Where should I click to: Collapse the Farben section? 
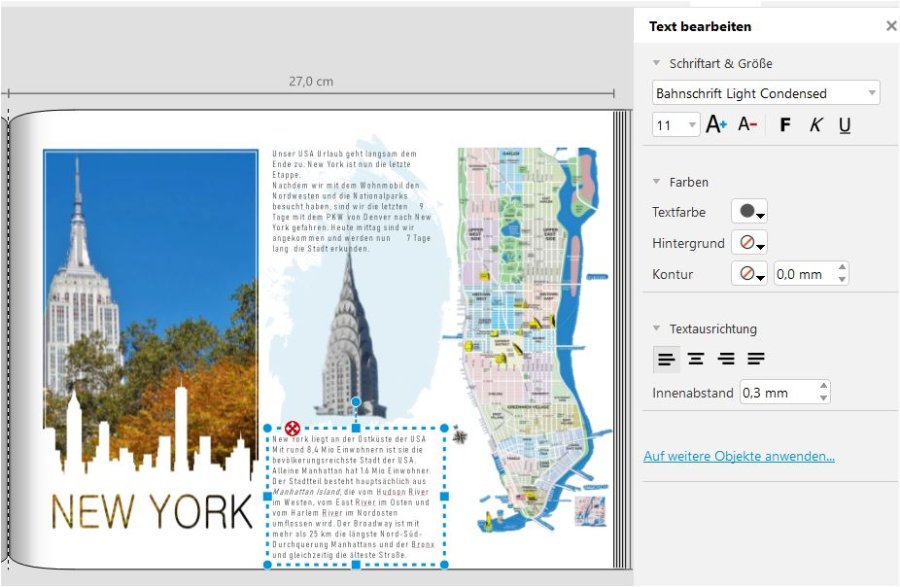[657, 182]
